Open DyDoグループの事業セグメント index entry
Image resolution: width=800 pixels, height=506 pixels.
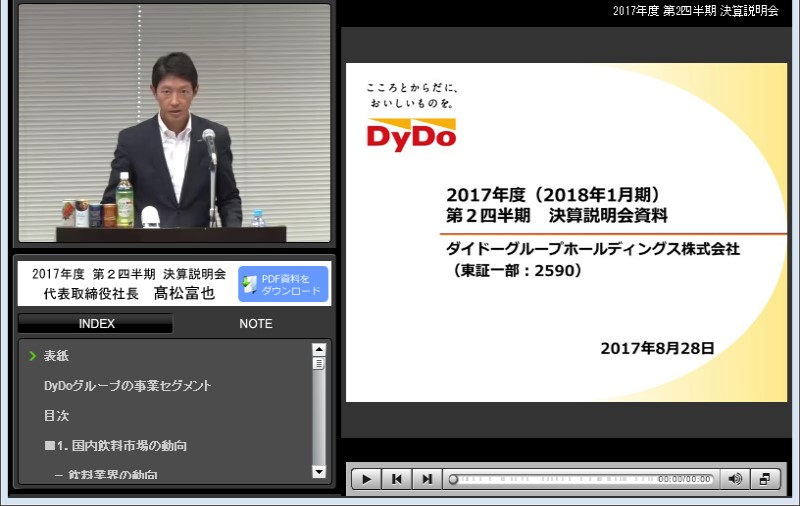click(128, 386)
